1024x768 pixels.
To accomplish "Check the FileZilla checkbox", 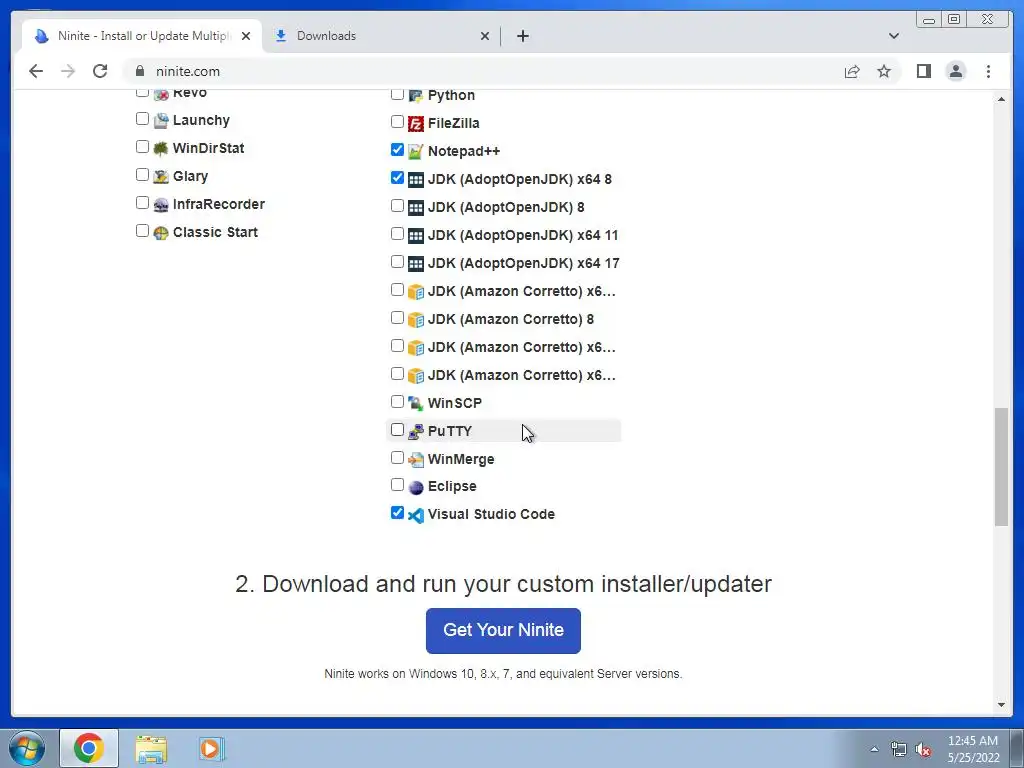I will tap(397, 121).
